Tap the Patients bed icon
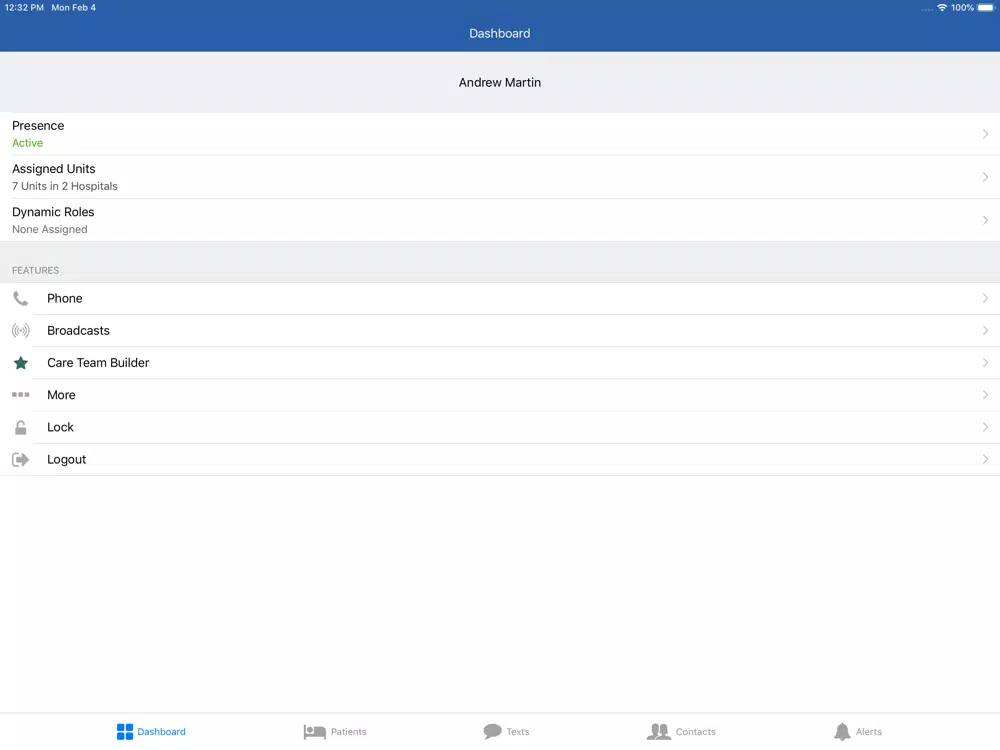Image resolution: width=1000 pixels, height=750 pixels. [314, 732]
